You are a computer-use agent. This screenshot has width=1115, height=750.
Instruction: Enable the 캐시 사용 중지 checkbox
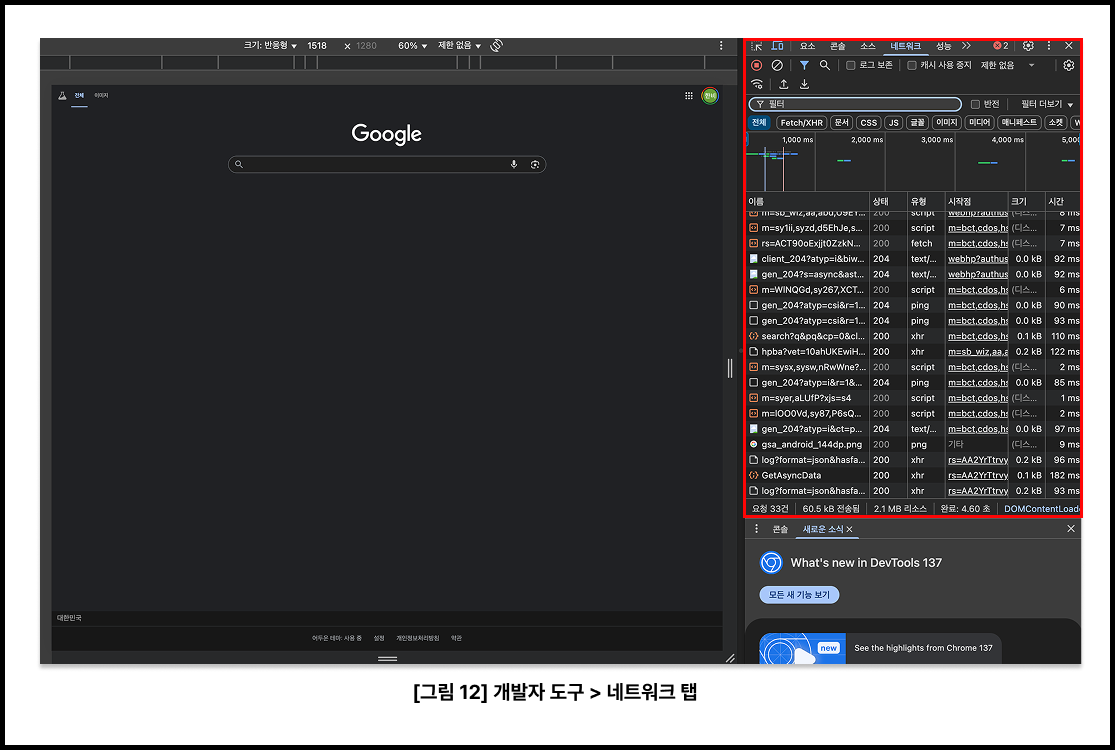click(912, 65)
